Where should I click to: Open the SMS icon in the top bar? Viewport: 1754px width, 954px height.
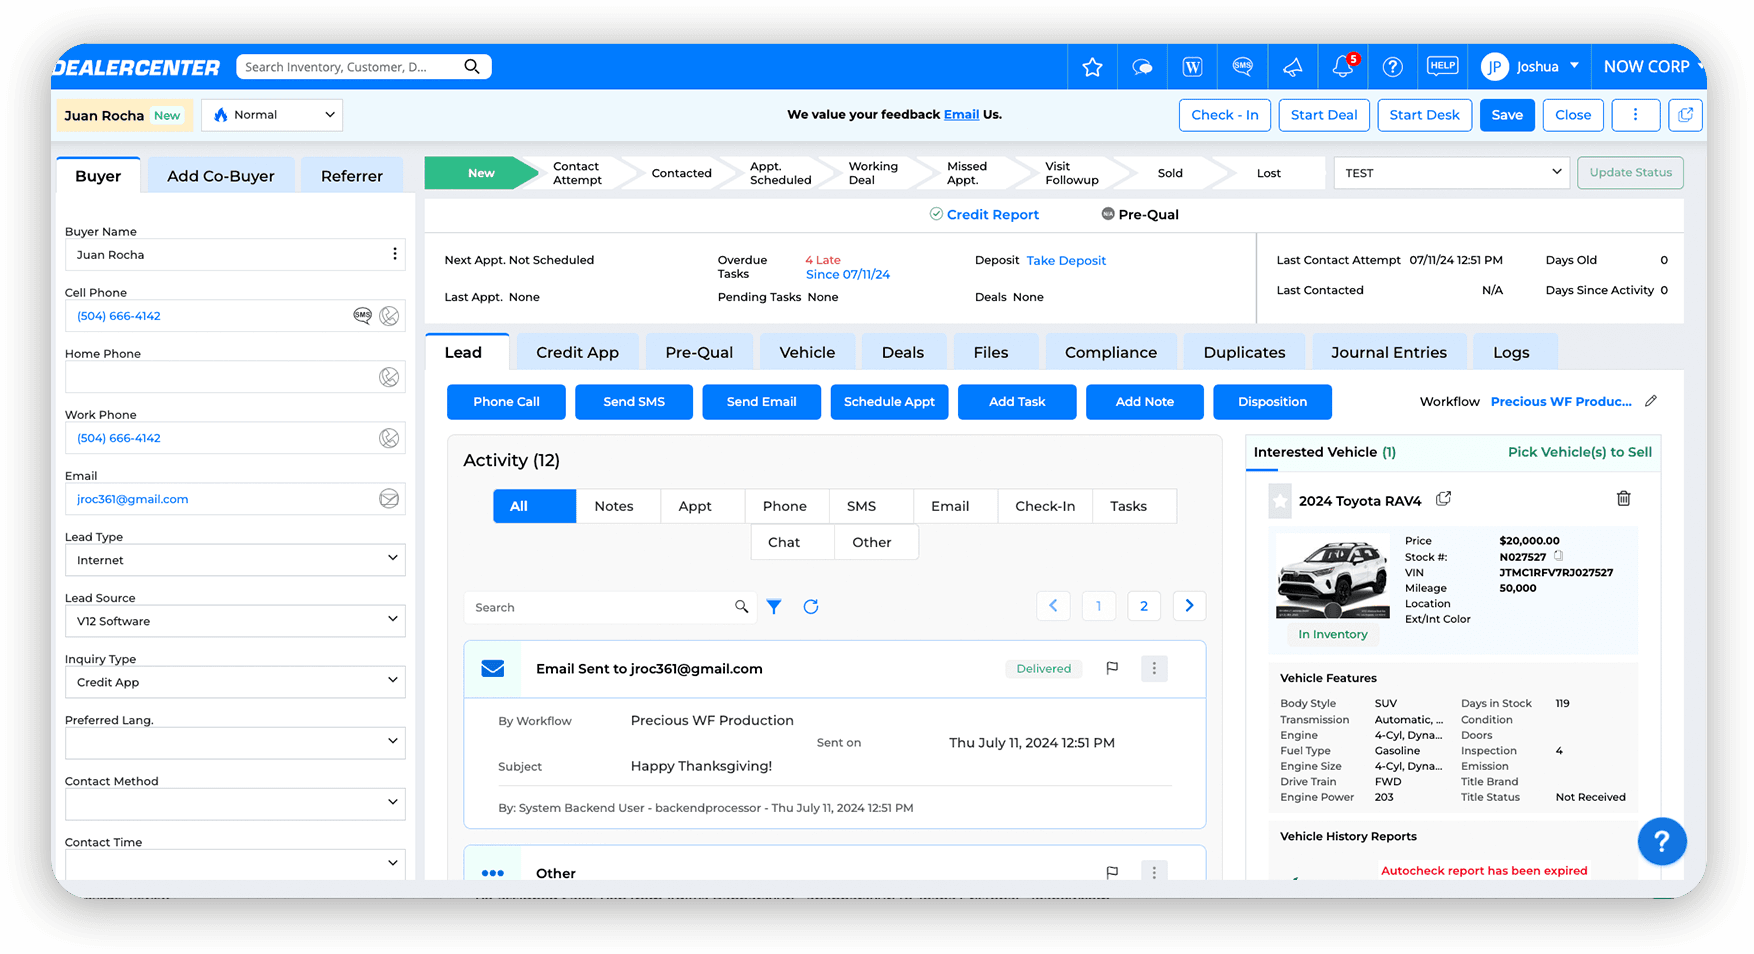1242,66
